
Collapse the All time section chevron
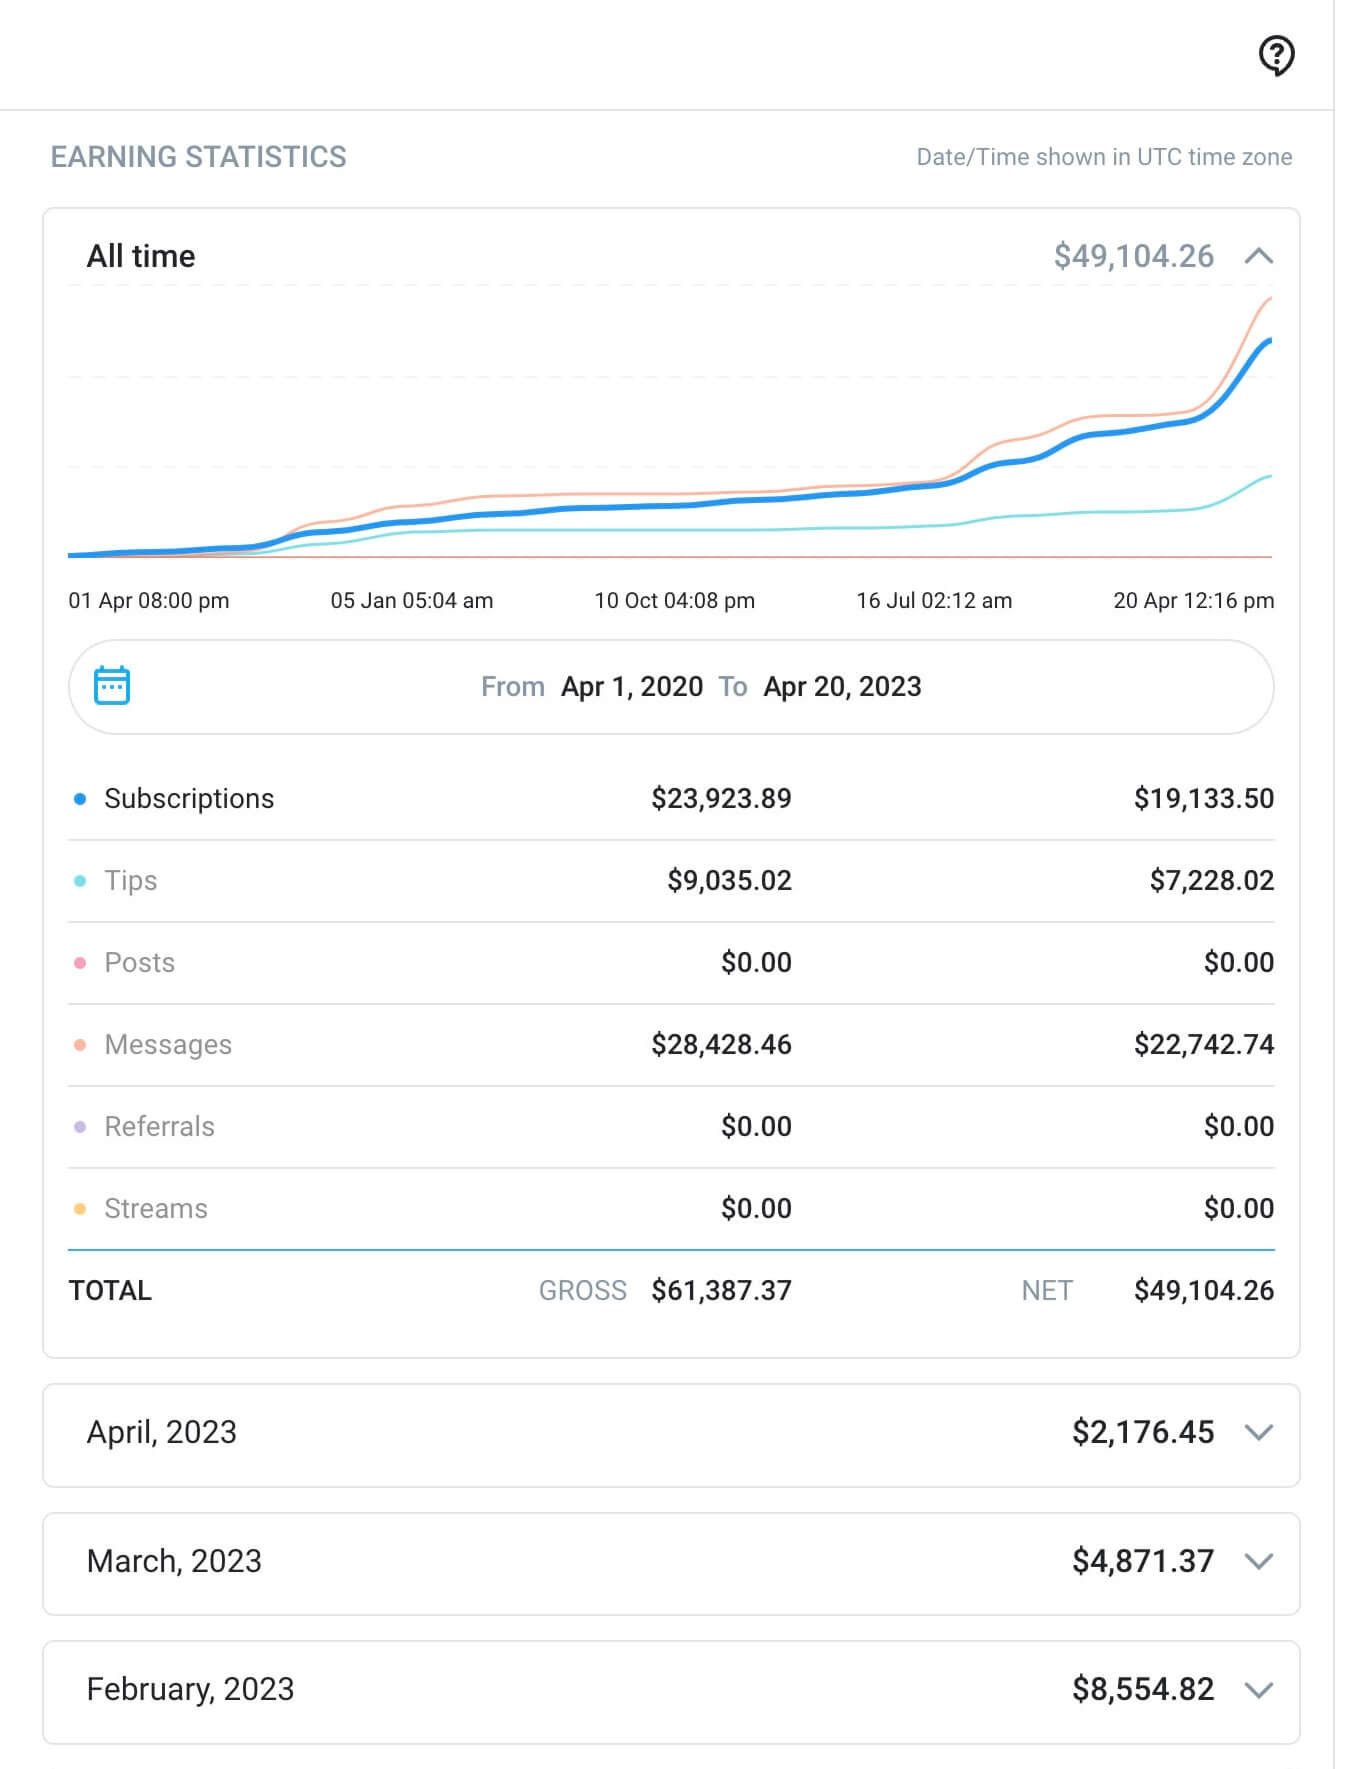pyautogui.click(x=1259, y=256)
